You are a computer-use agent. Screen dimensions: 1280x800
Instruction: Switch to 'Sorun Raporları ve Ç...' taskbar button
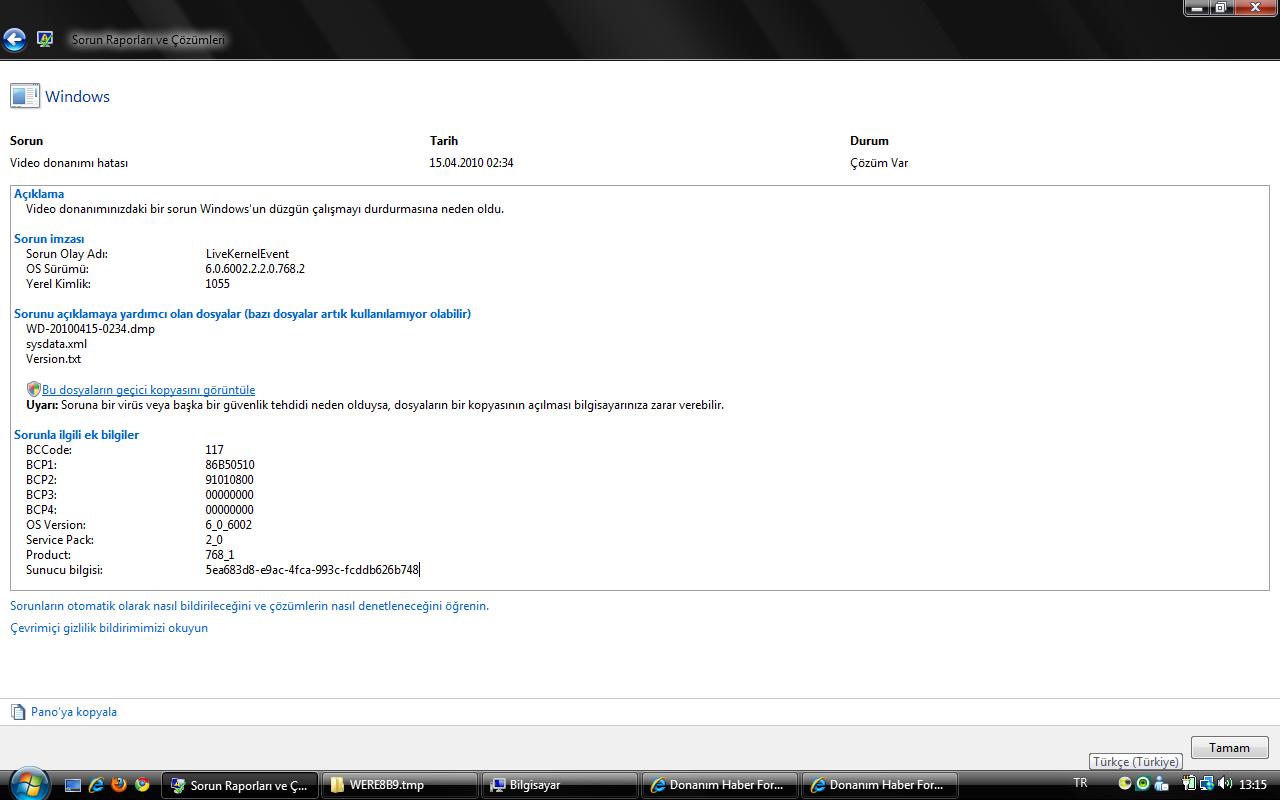240,785
